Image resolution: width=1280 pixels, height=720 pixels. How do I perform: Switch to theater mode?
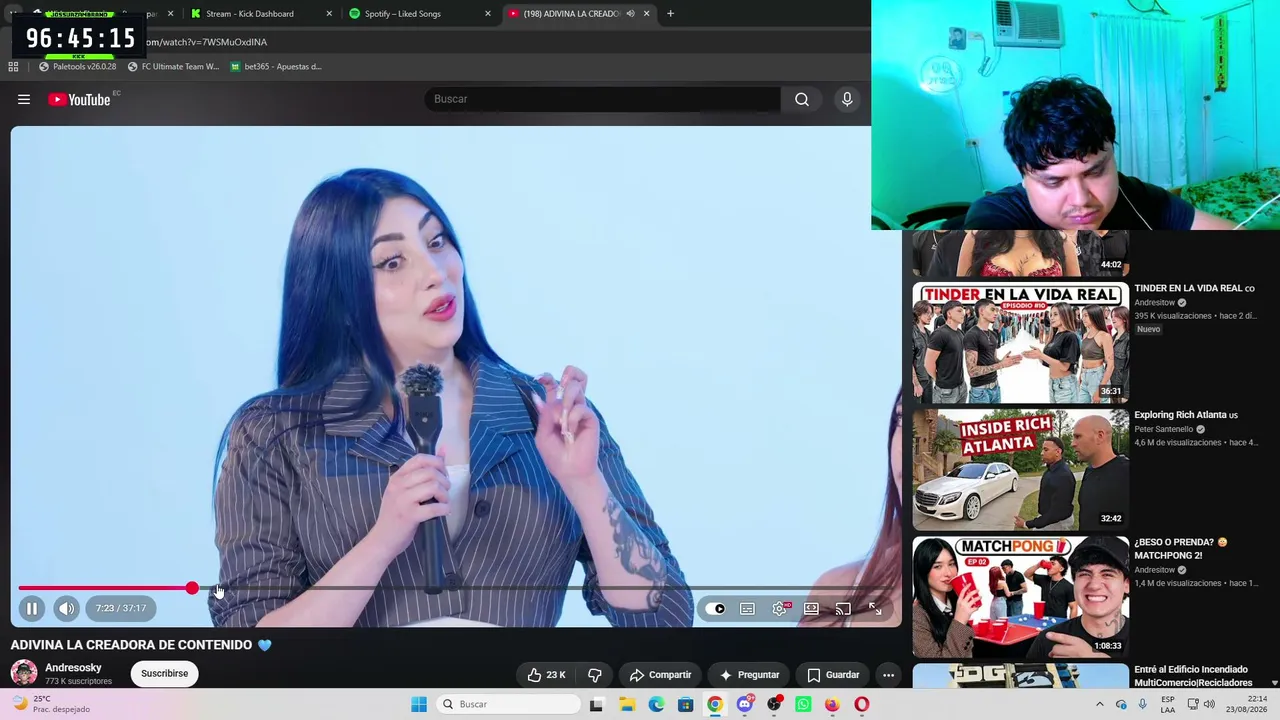tap(811, 608)
